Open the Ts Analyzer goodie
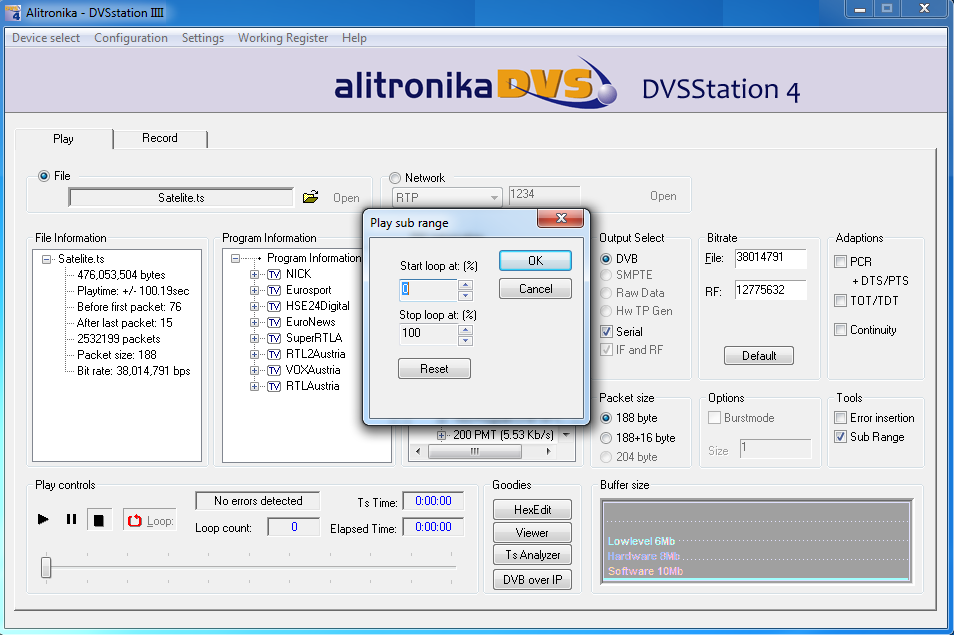This screenshot has height=635, width=954. (532, 555)
